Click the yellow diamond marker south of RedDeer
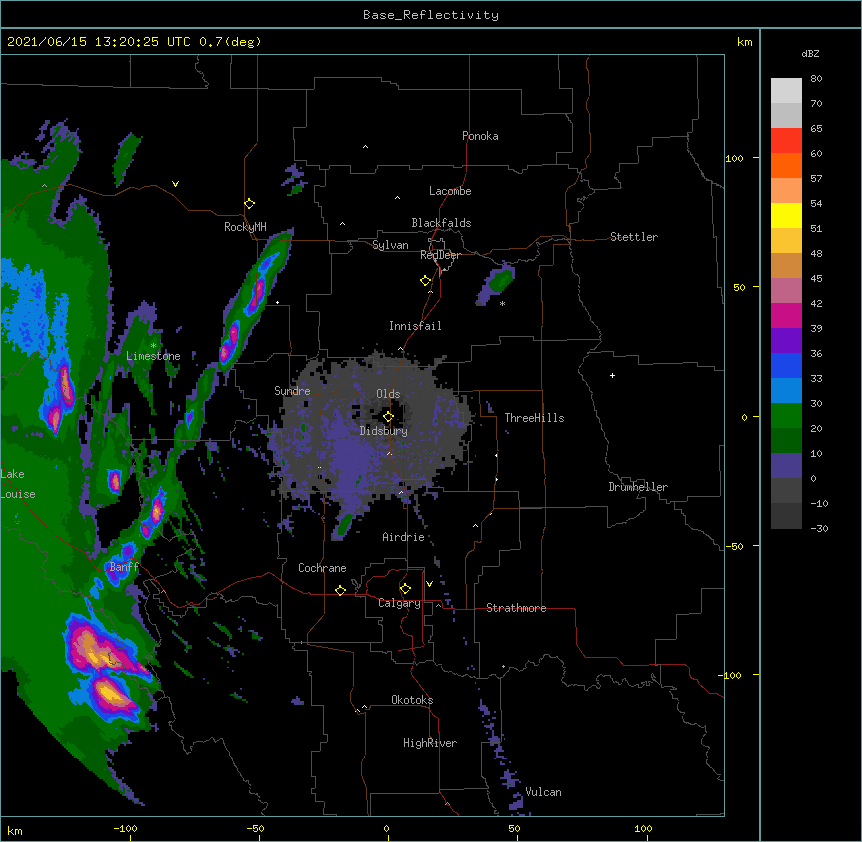862x842 pixels. (x=426, y=281)
